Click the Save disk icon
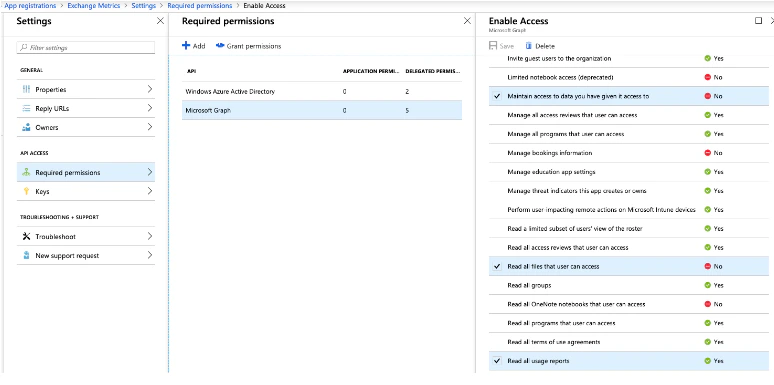The height and width of the screenshot is (385, 774). (x=493, y=46)
